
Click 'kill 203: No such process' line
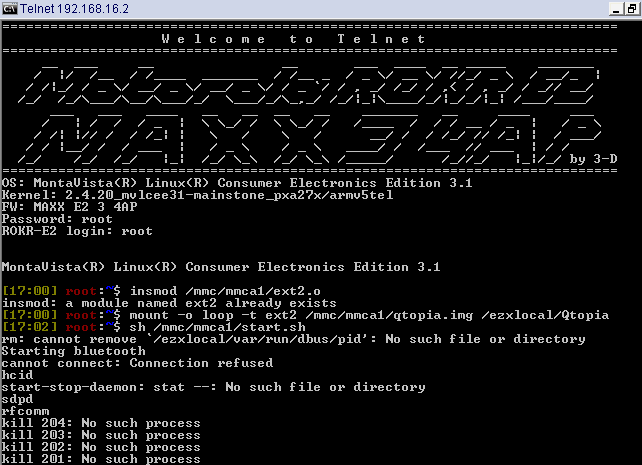pyautogui.click(x=101, y=435)
